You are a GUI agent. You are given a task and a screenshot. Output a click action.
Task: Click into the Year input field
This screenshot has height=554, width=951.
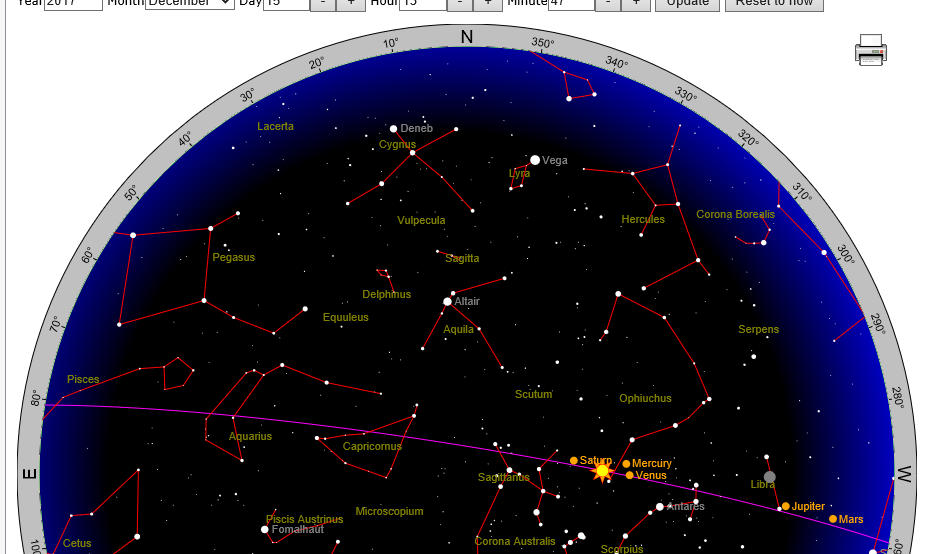73,3
